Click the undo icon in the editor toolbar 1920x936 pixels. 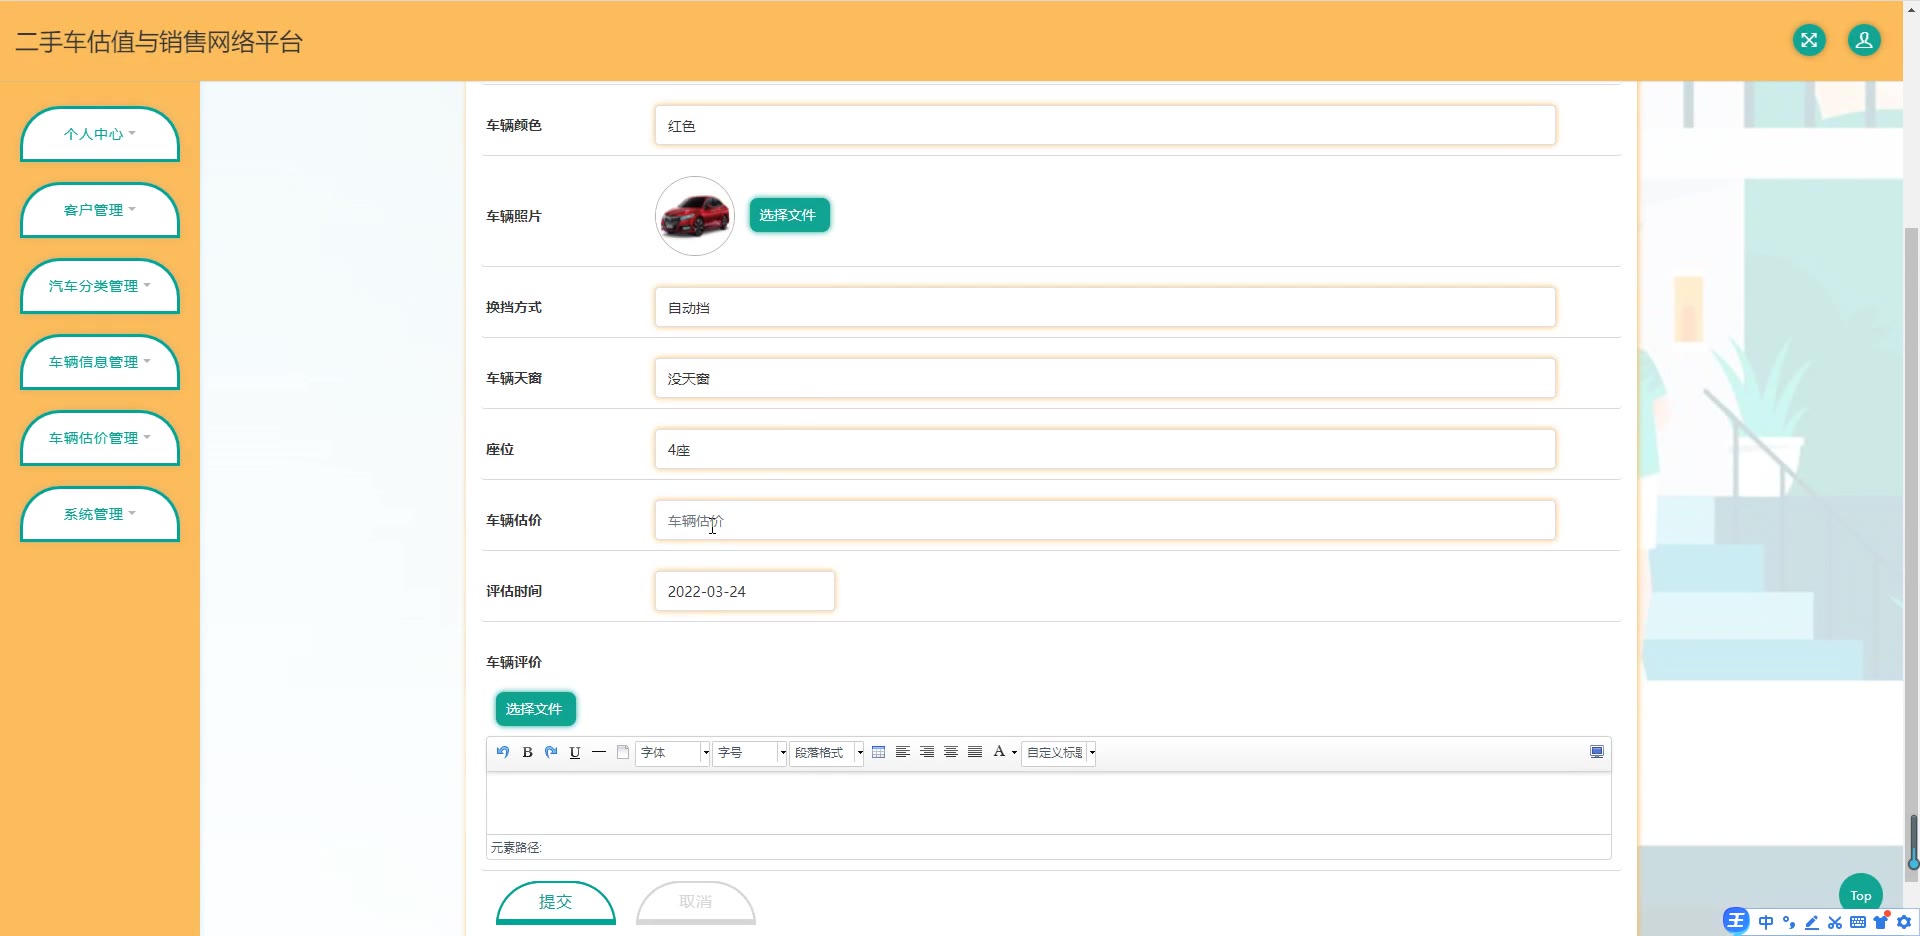click(503, 752)
